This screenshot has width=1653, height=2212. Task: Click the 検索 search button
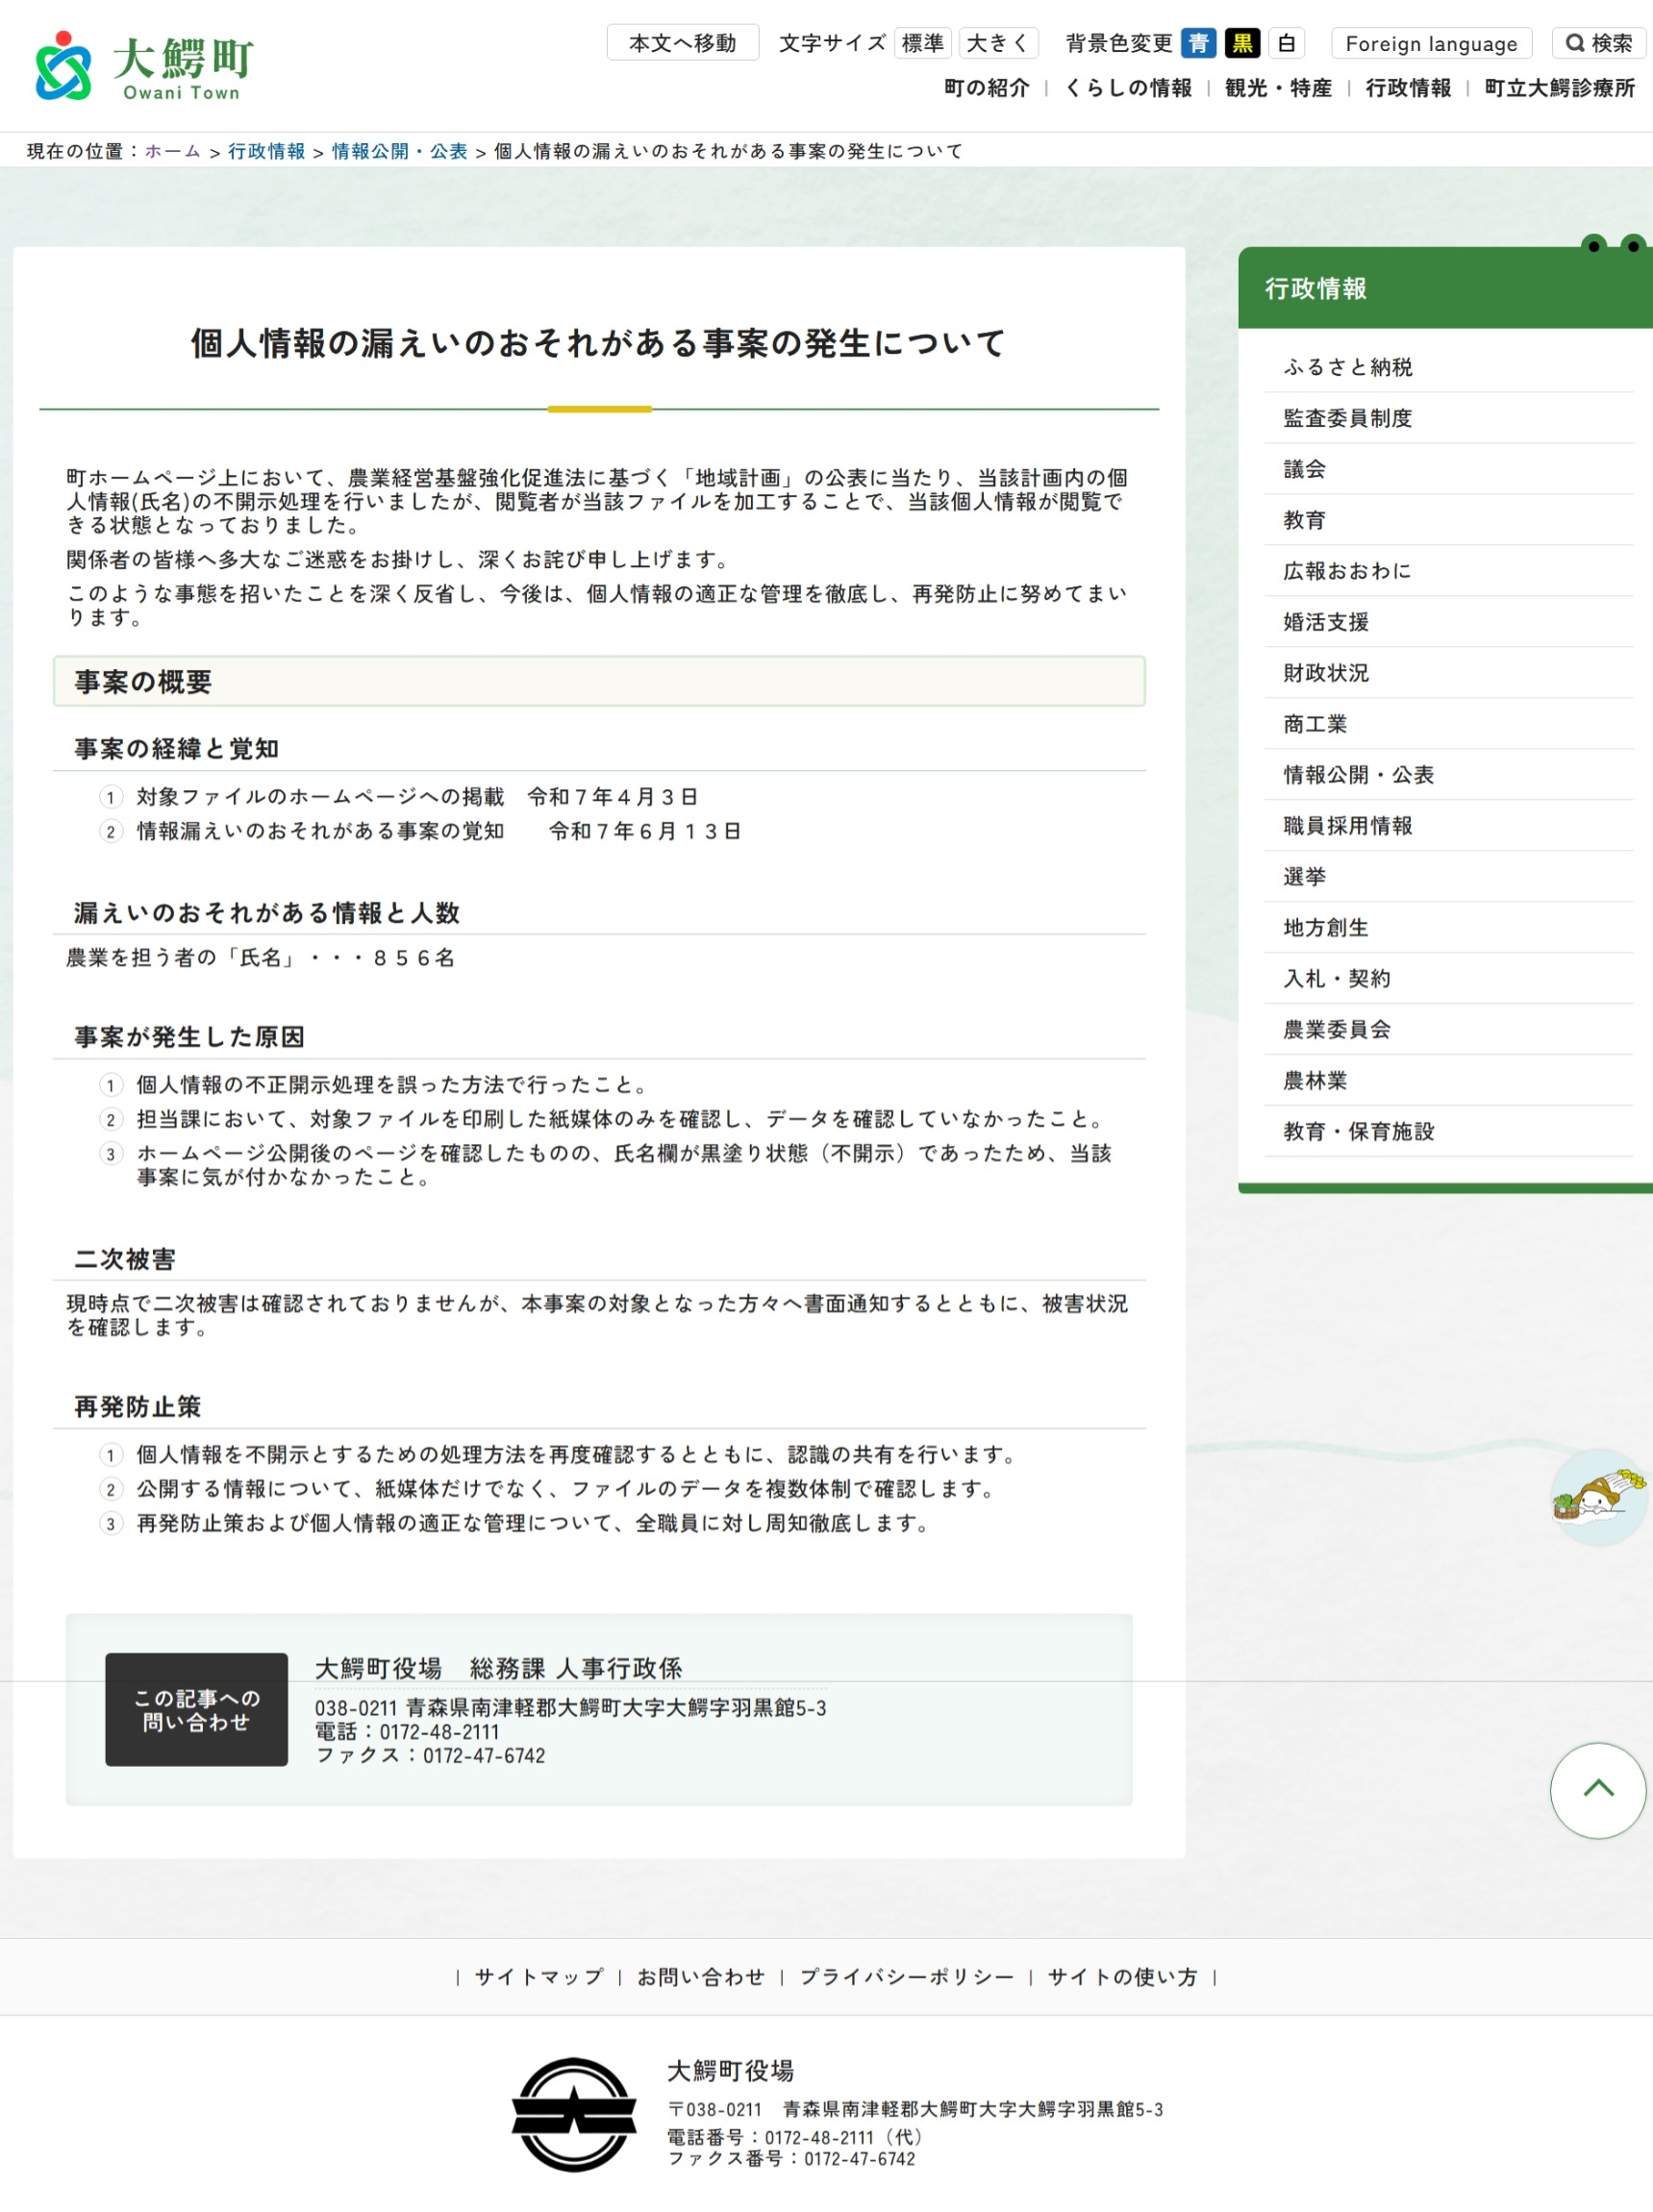click(1598, 43)
